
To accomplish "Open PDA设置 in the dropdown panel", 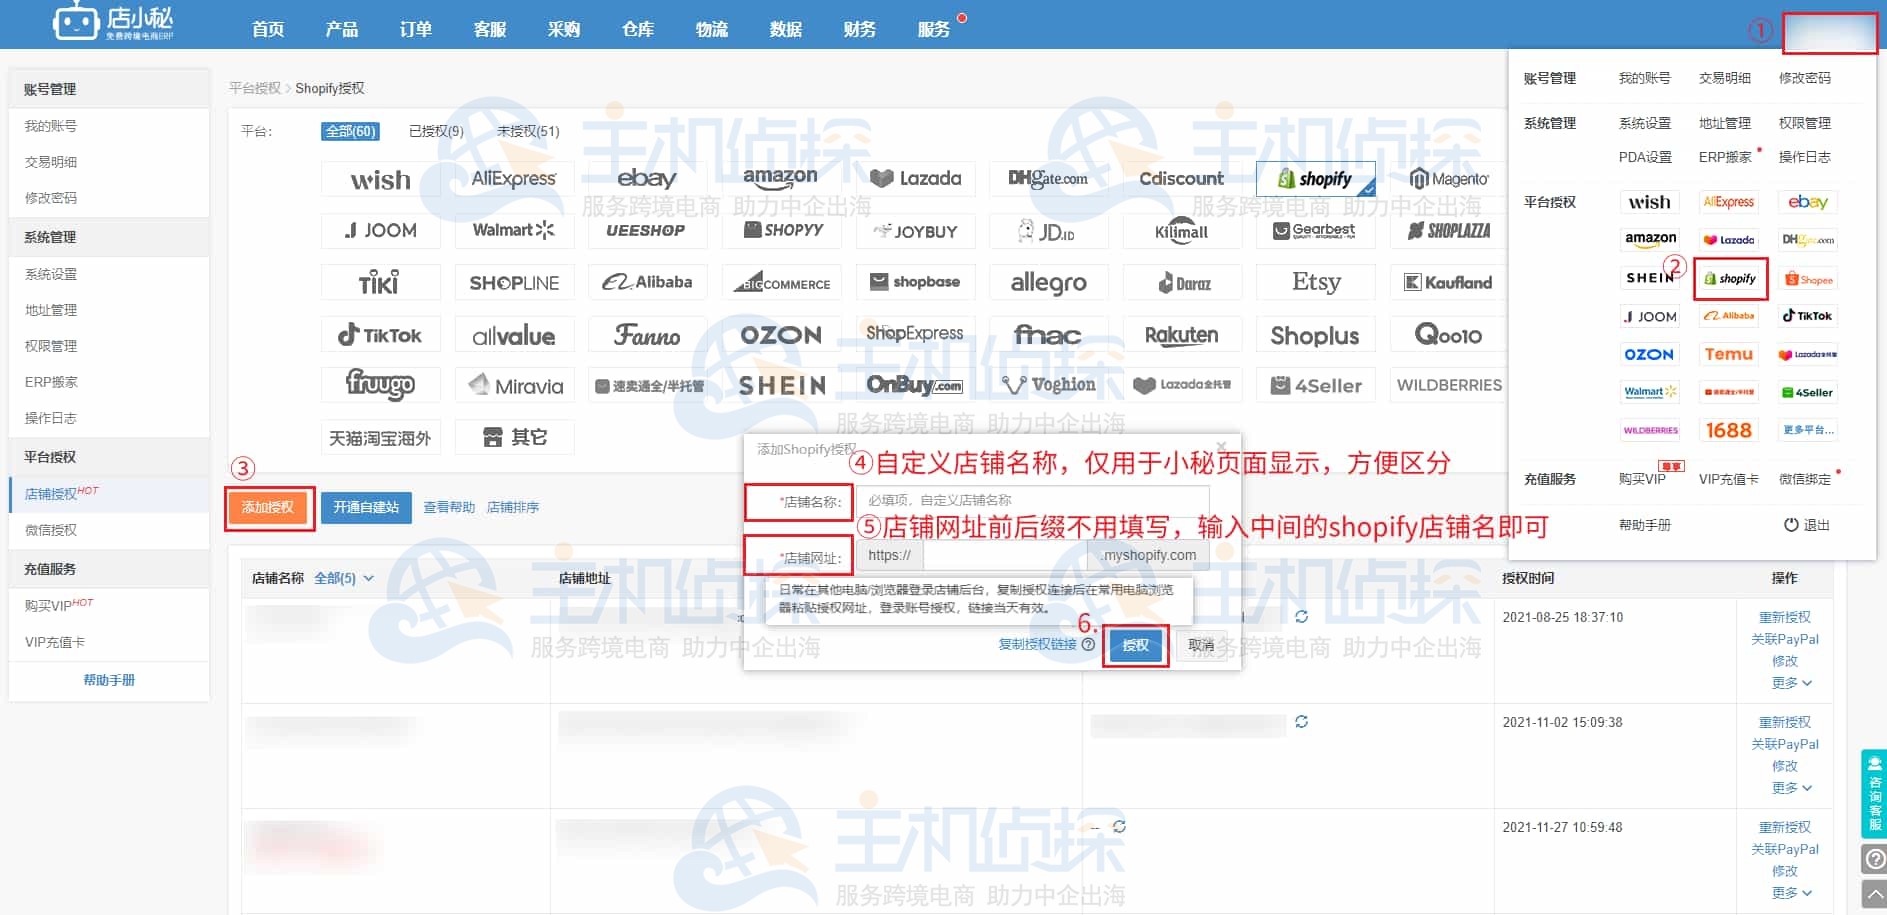I will (1645, 157).
